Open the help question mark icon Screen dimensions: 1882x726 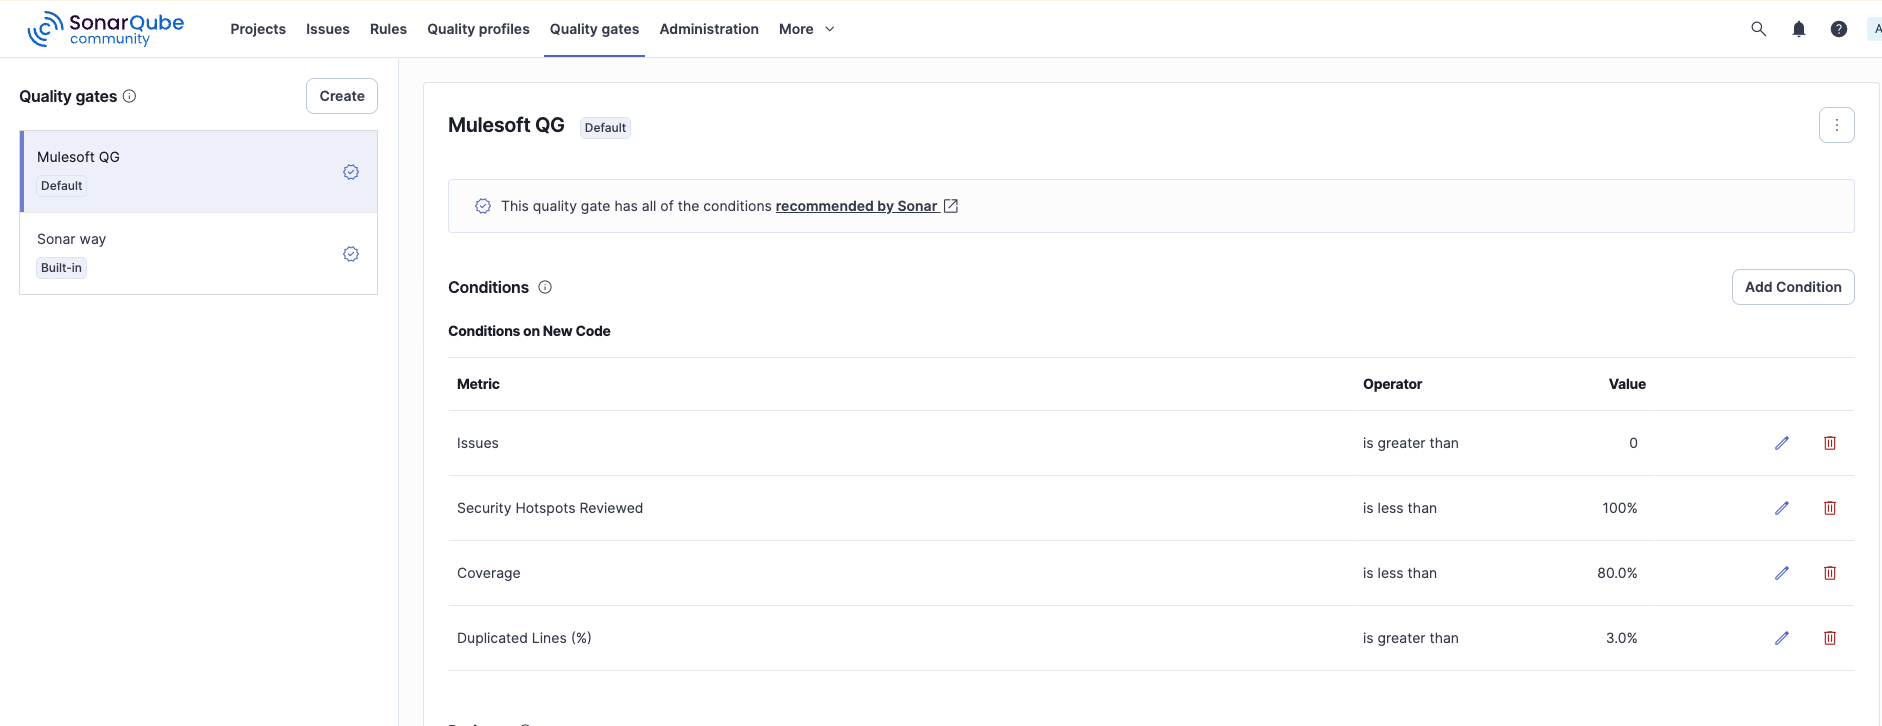(1839, 29)
